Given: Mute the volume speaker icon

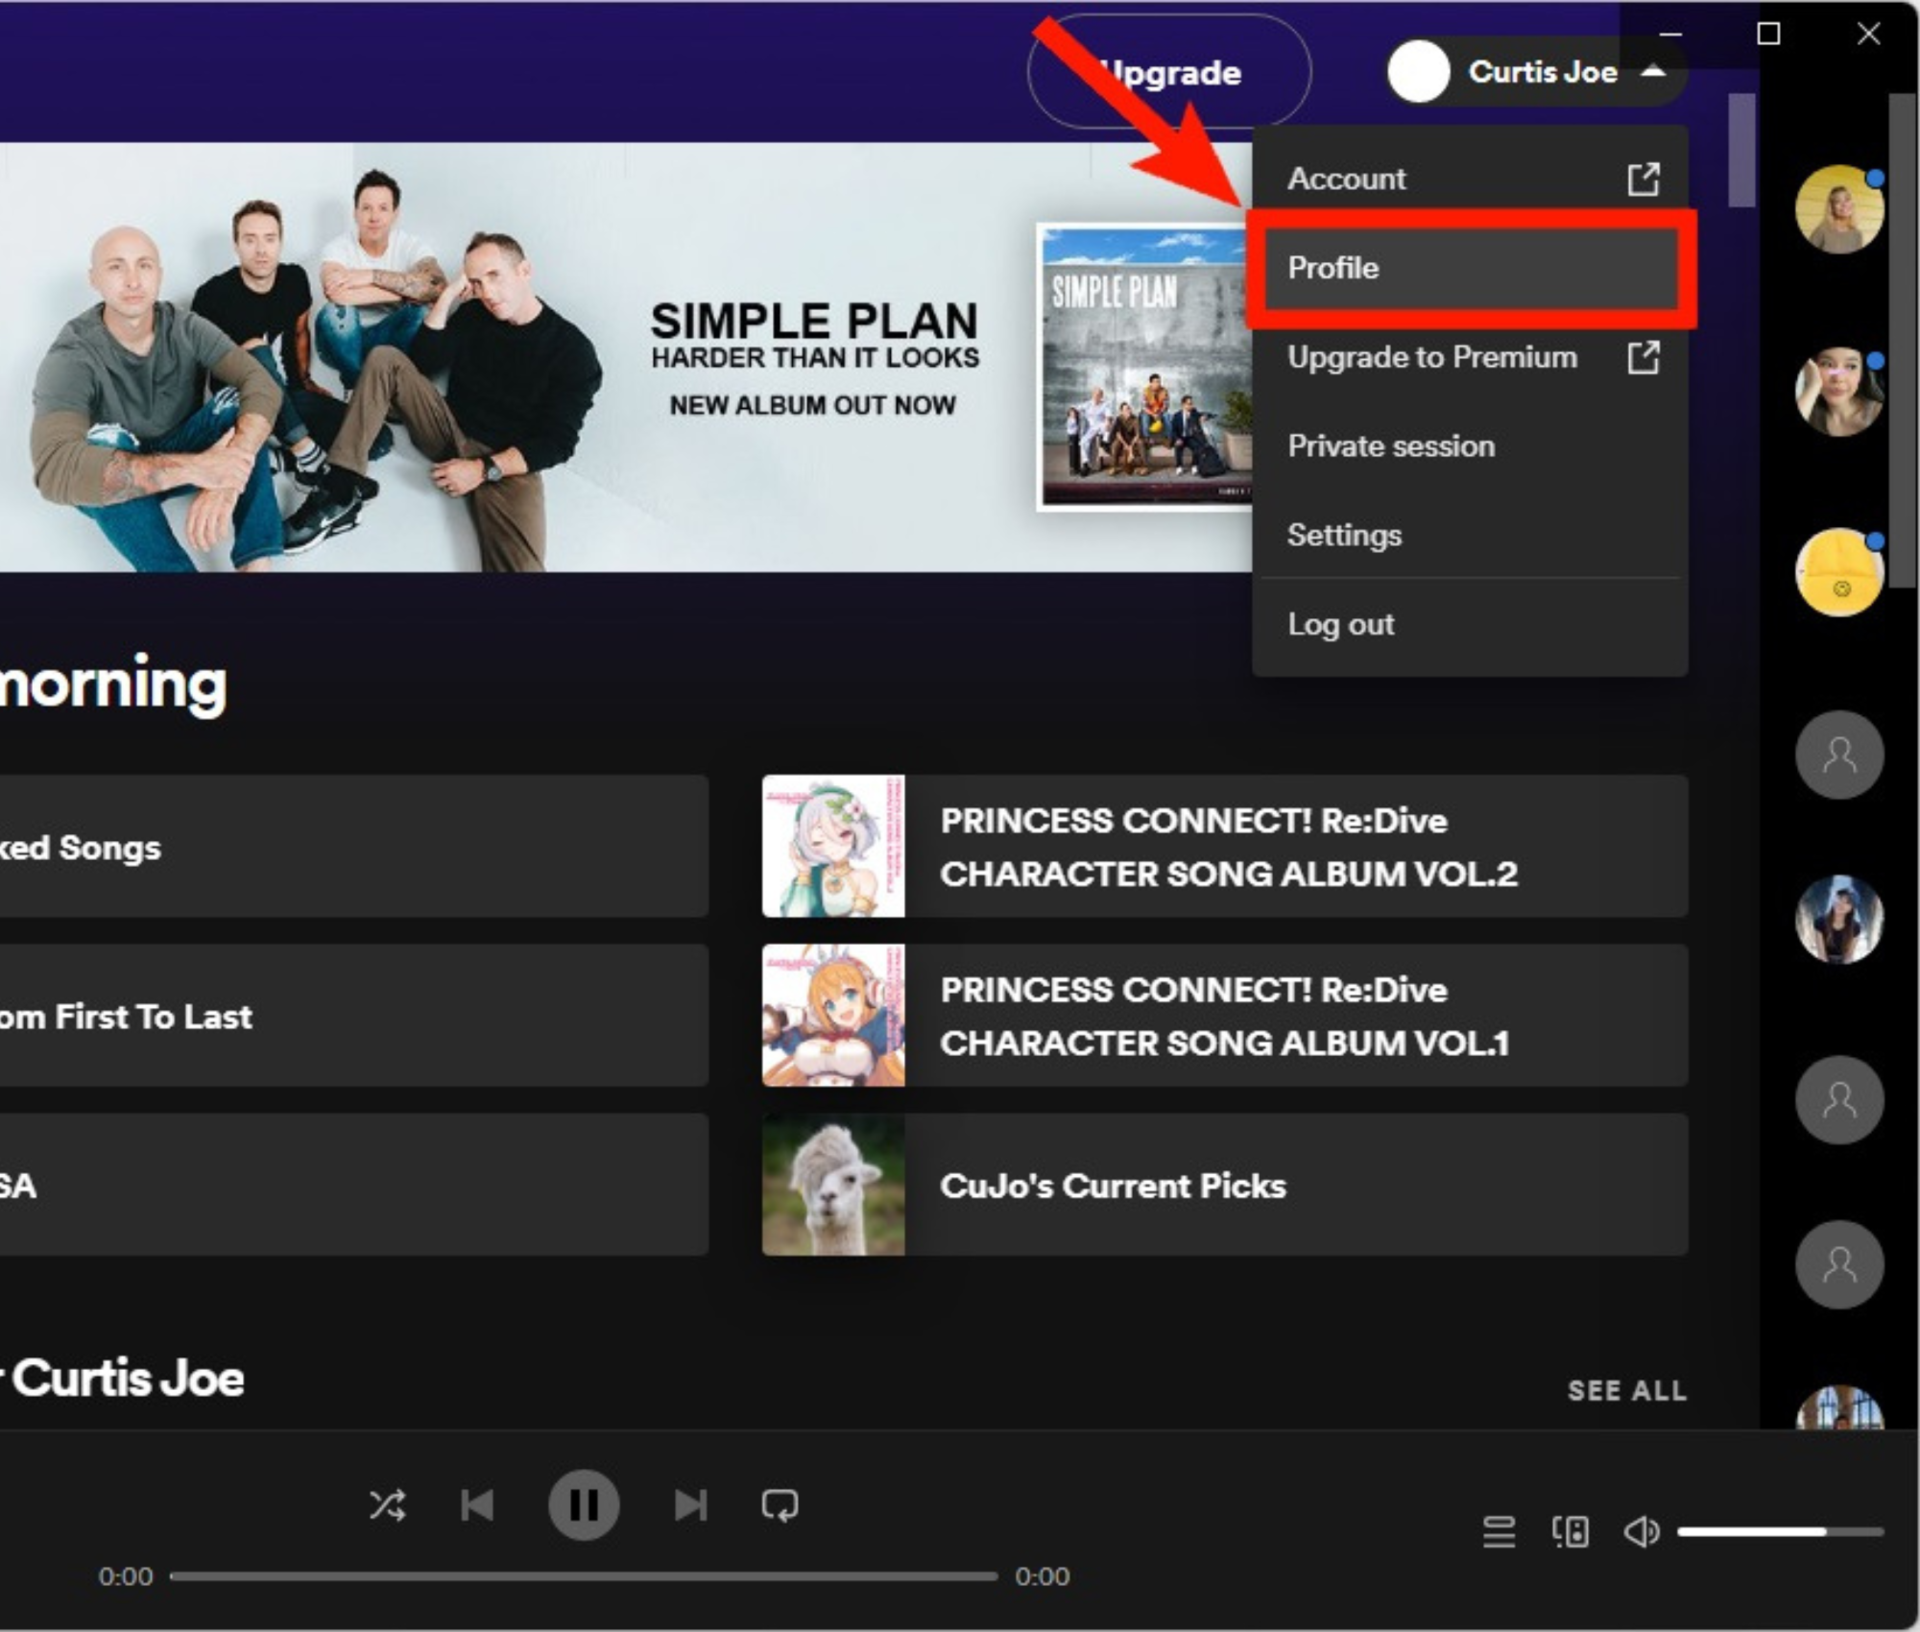Looking at the screenshot, I should click(1641, 1531).
